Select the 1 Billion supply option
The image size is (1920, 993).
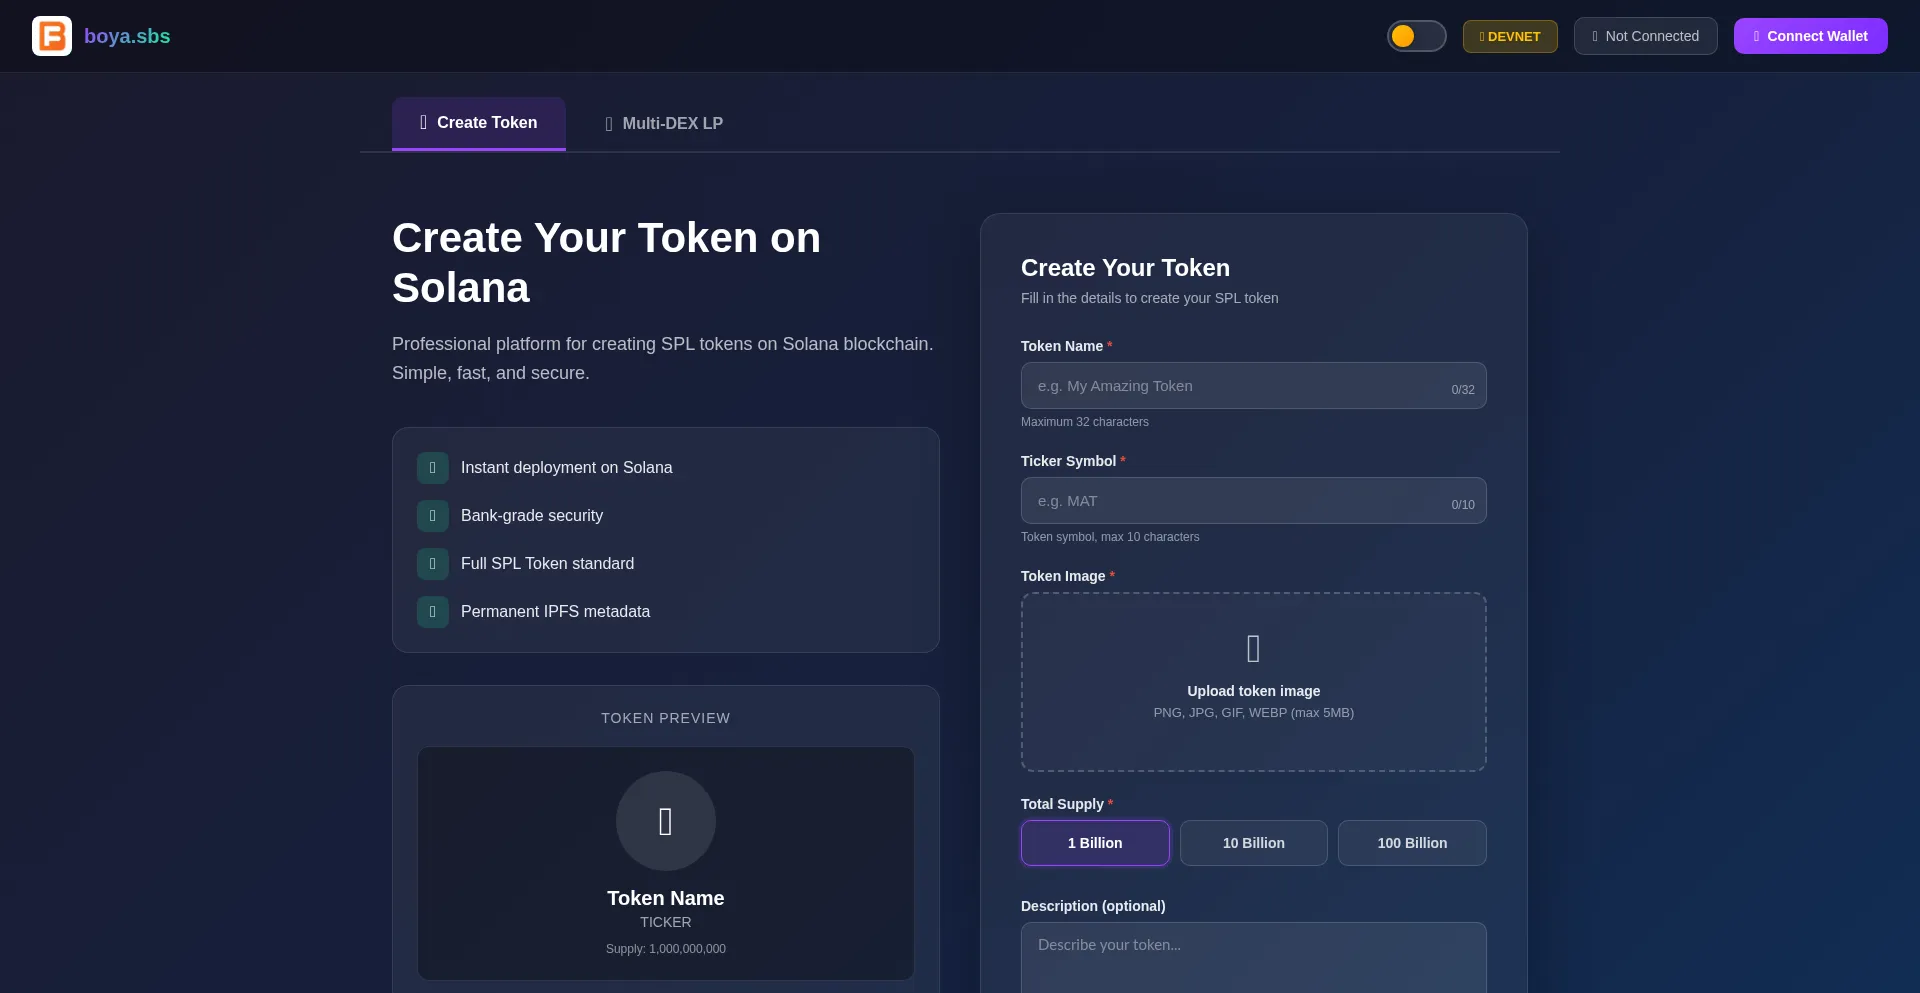tap(1095, 843)
